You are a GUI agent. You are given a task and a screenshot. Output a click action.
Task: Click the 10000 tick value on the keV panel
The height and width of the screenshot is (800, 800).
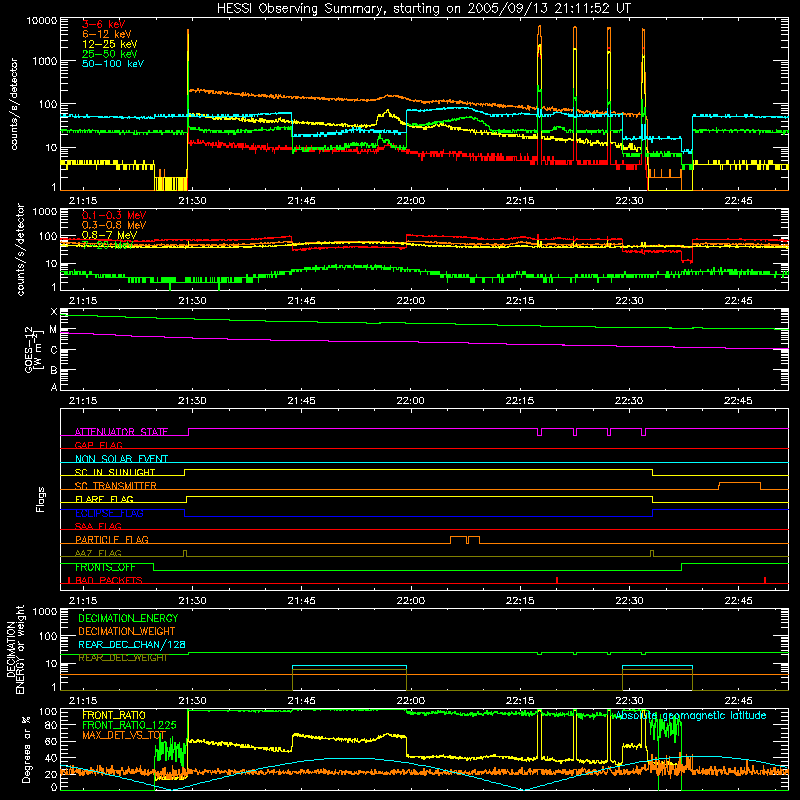[42, 21]
